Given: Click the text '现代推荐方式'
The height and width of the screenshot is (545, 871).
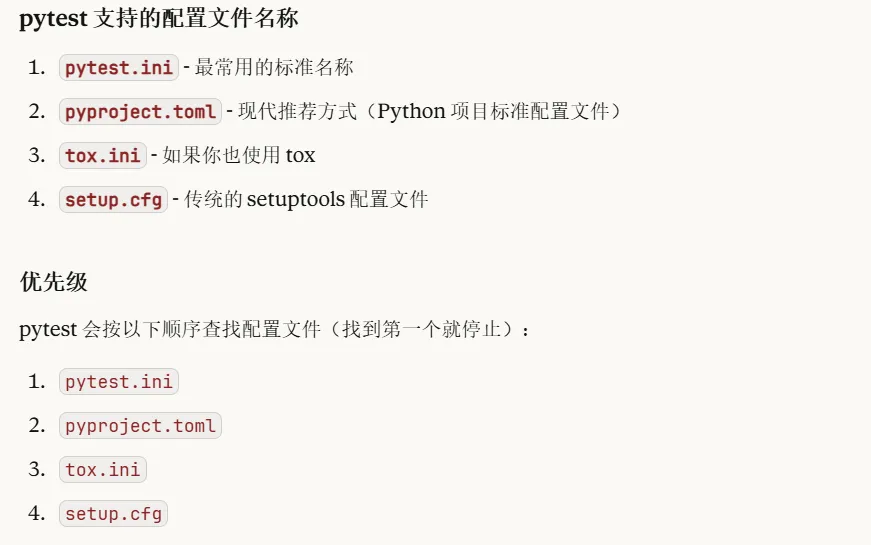Looking at the screenshot, I should coord(297,111).
